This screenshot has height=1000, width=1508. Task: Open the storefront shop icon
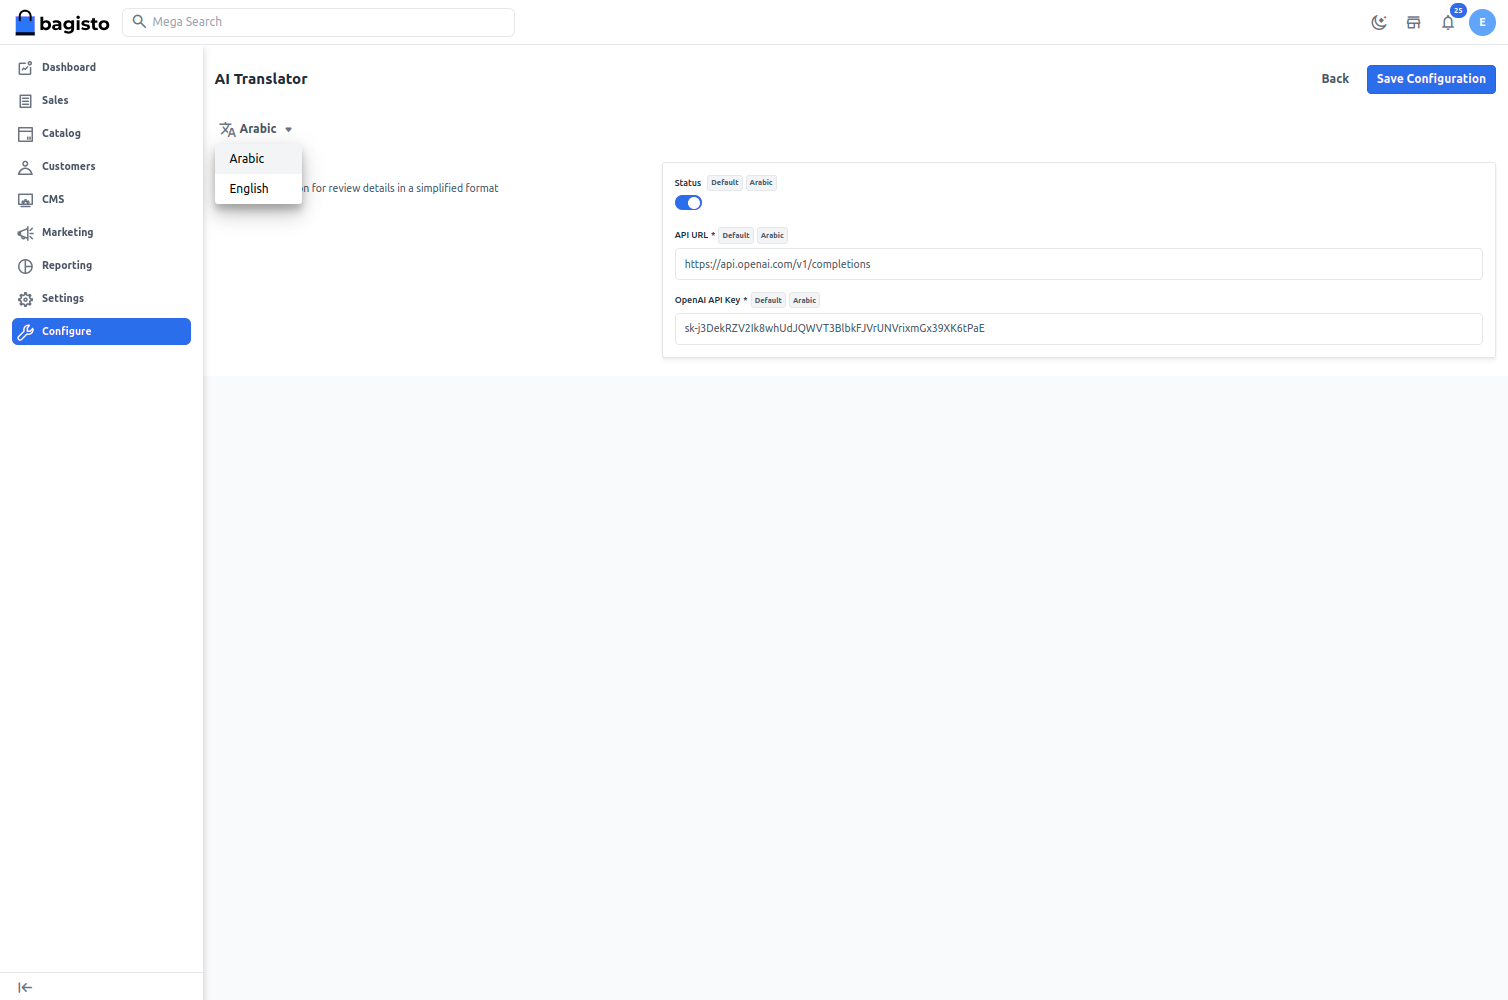point(1413,22)
